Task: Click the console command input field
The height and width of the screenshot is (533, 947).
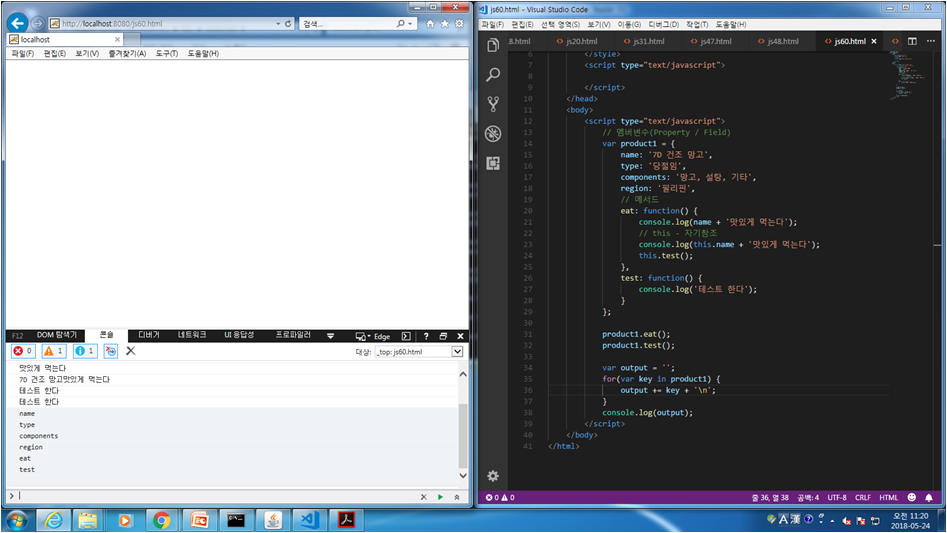Action: (x=217, y=496)
